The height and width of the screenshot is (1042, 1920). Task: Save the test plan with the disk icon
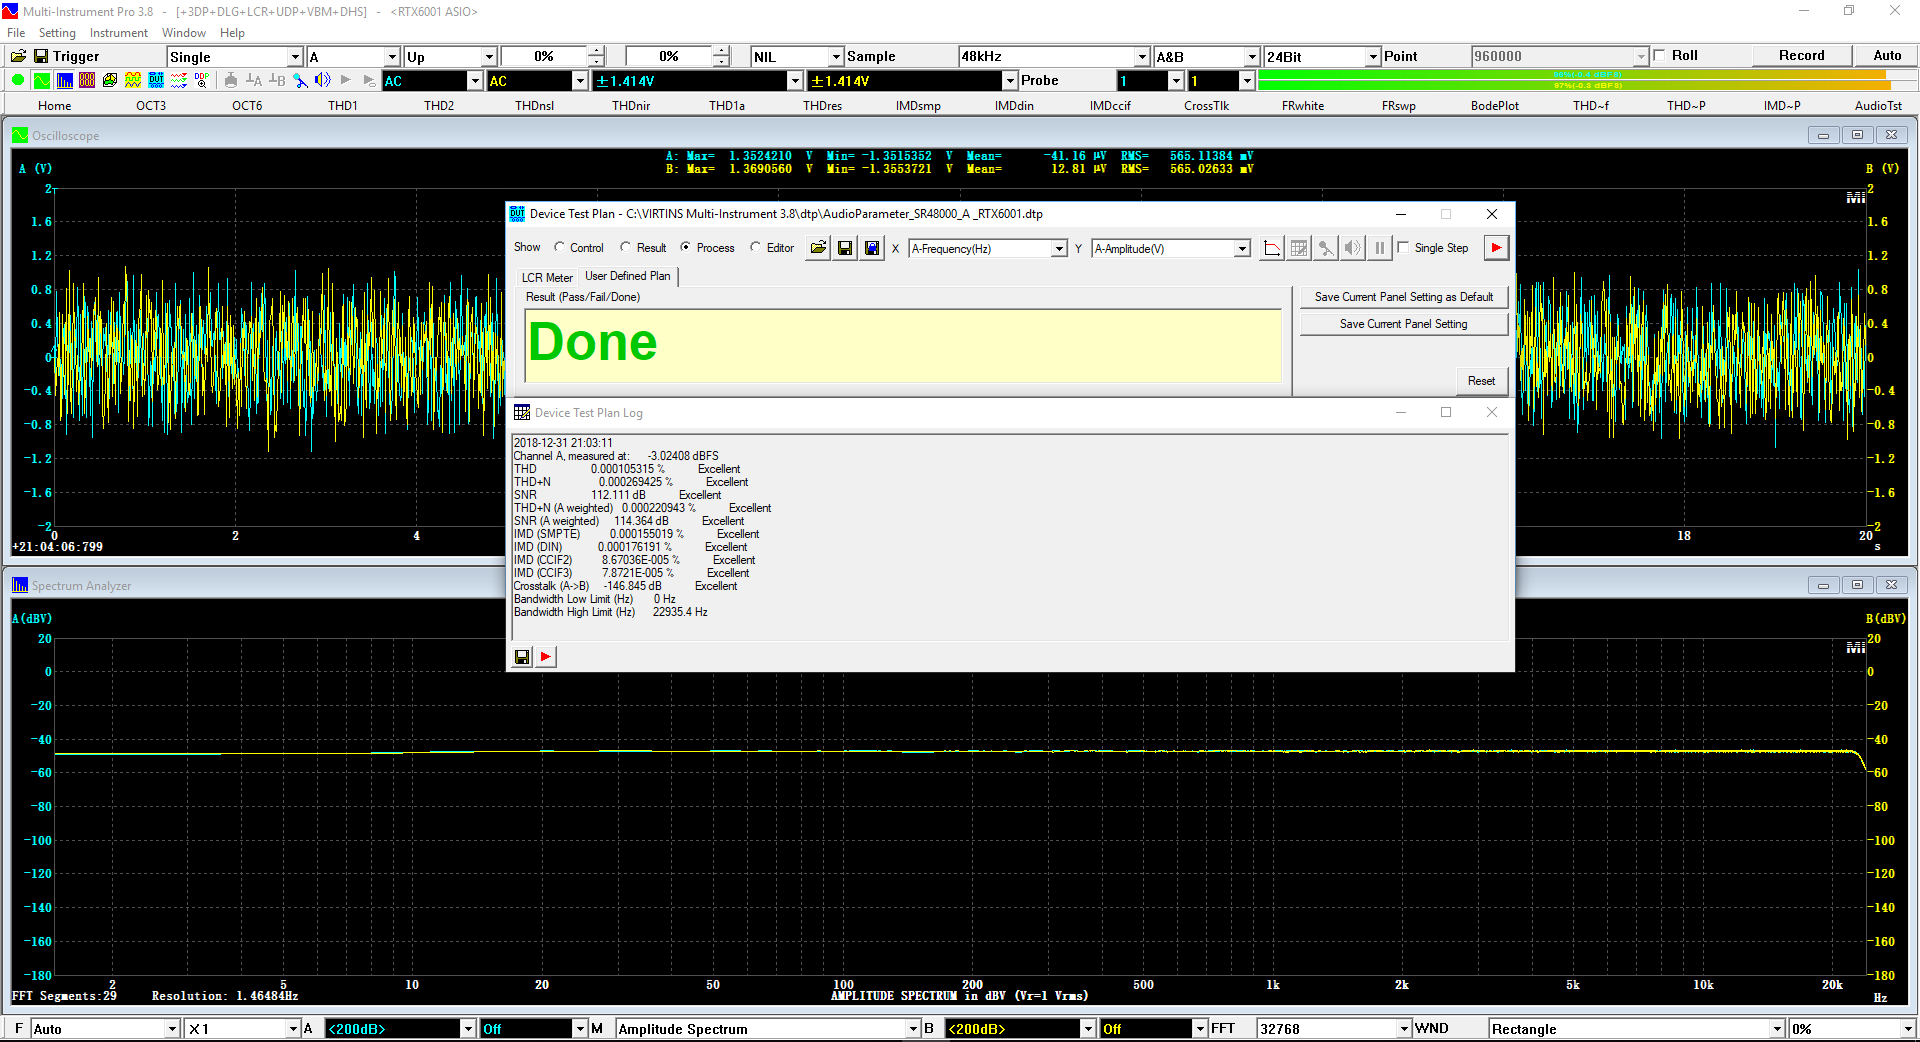pyautogui.click(x=845, y=248)
